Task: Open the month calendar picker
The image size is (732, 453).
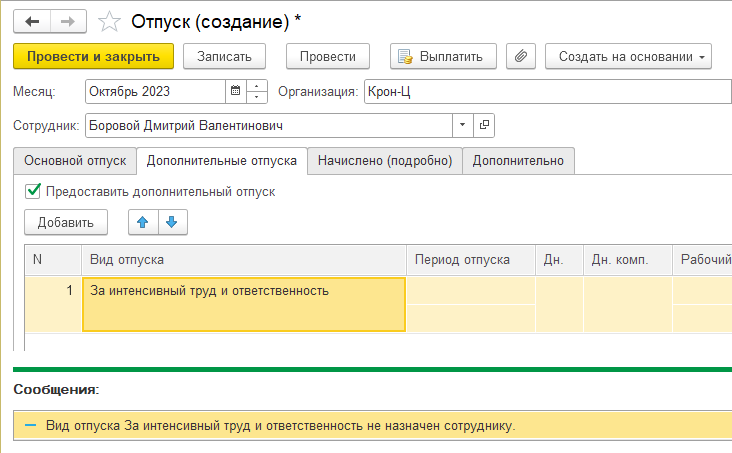Action: (x=236, y=92)
